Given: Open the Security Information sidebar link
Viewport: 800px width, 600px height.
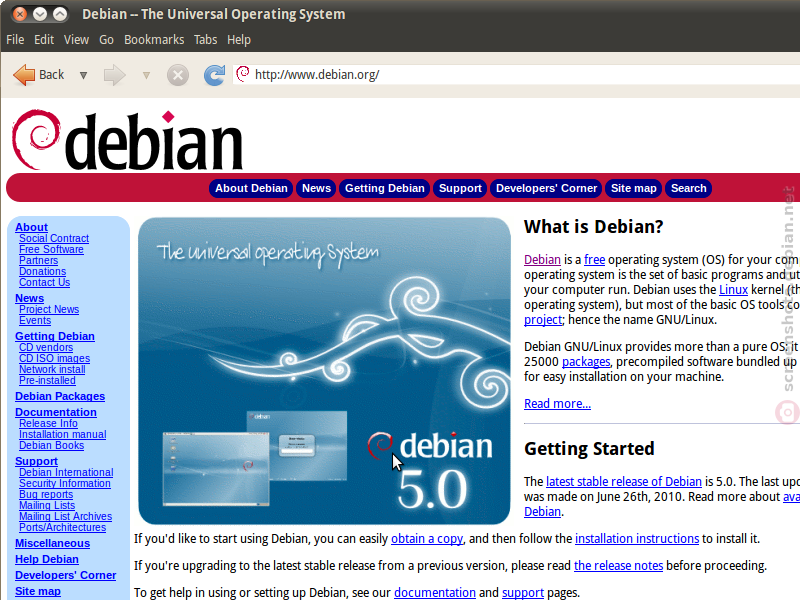Looking at the screenshot, I should click(65, 483).
